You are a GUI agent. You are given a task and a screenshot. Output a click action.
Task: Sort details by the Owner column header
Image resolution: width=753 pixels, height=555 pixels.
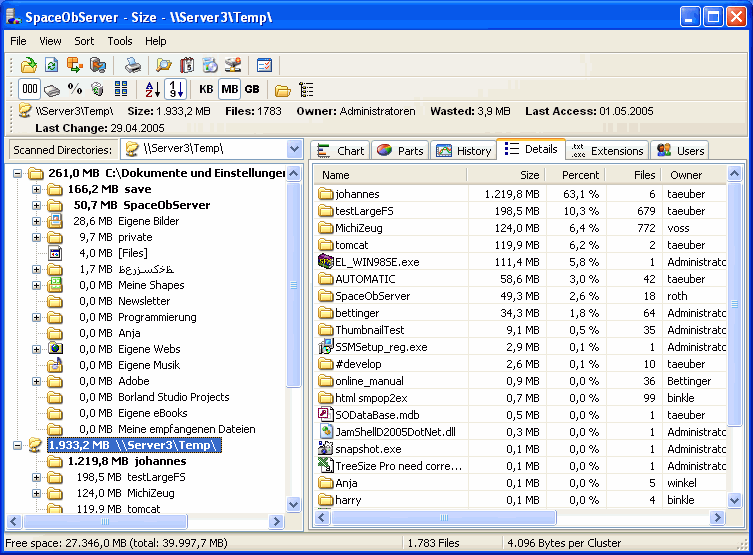pos(693,175)
